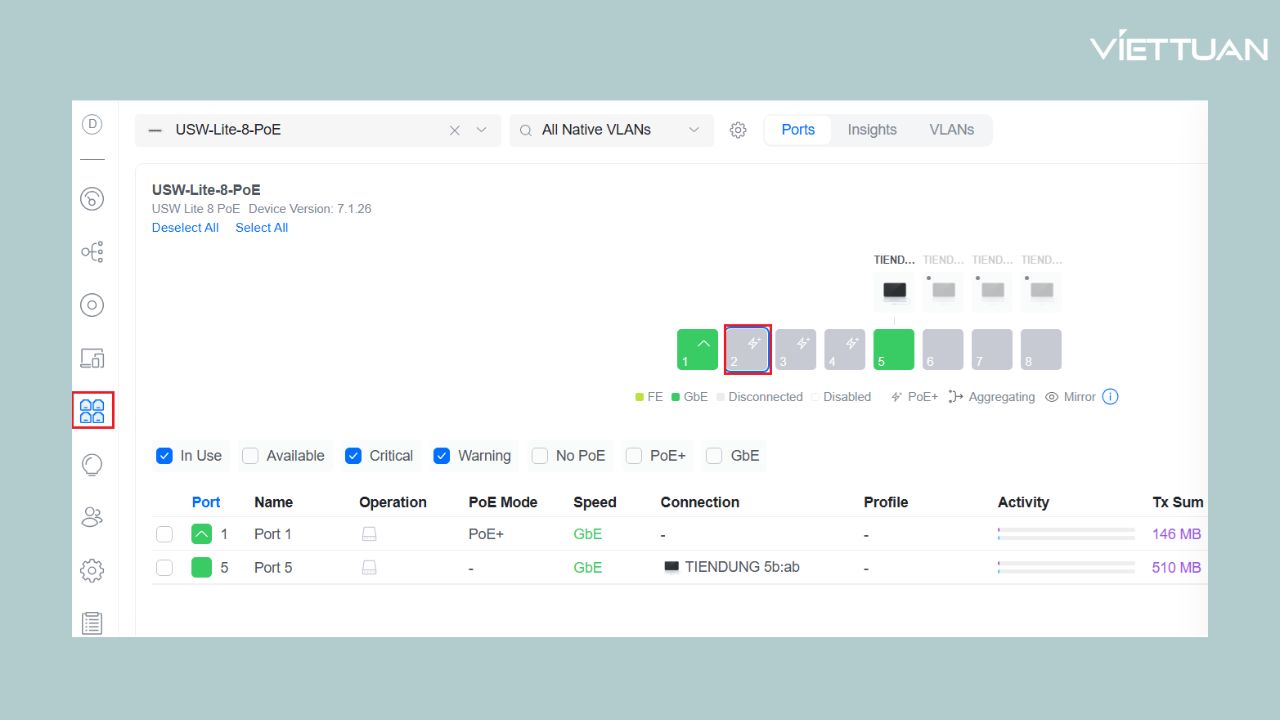Select the Port 5 row checkbox
Image resolution: width=1280 pixels, height=720 pixels.
165,568
